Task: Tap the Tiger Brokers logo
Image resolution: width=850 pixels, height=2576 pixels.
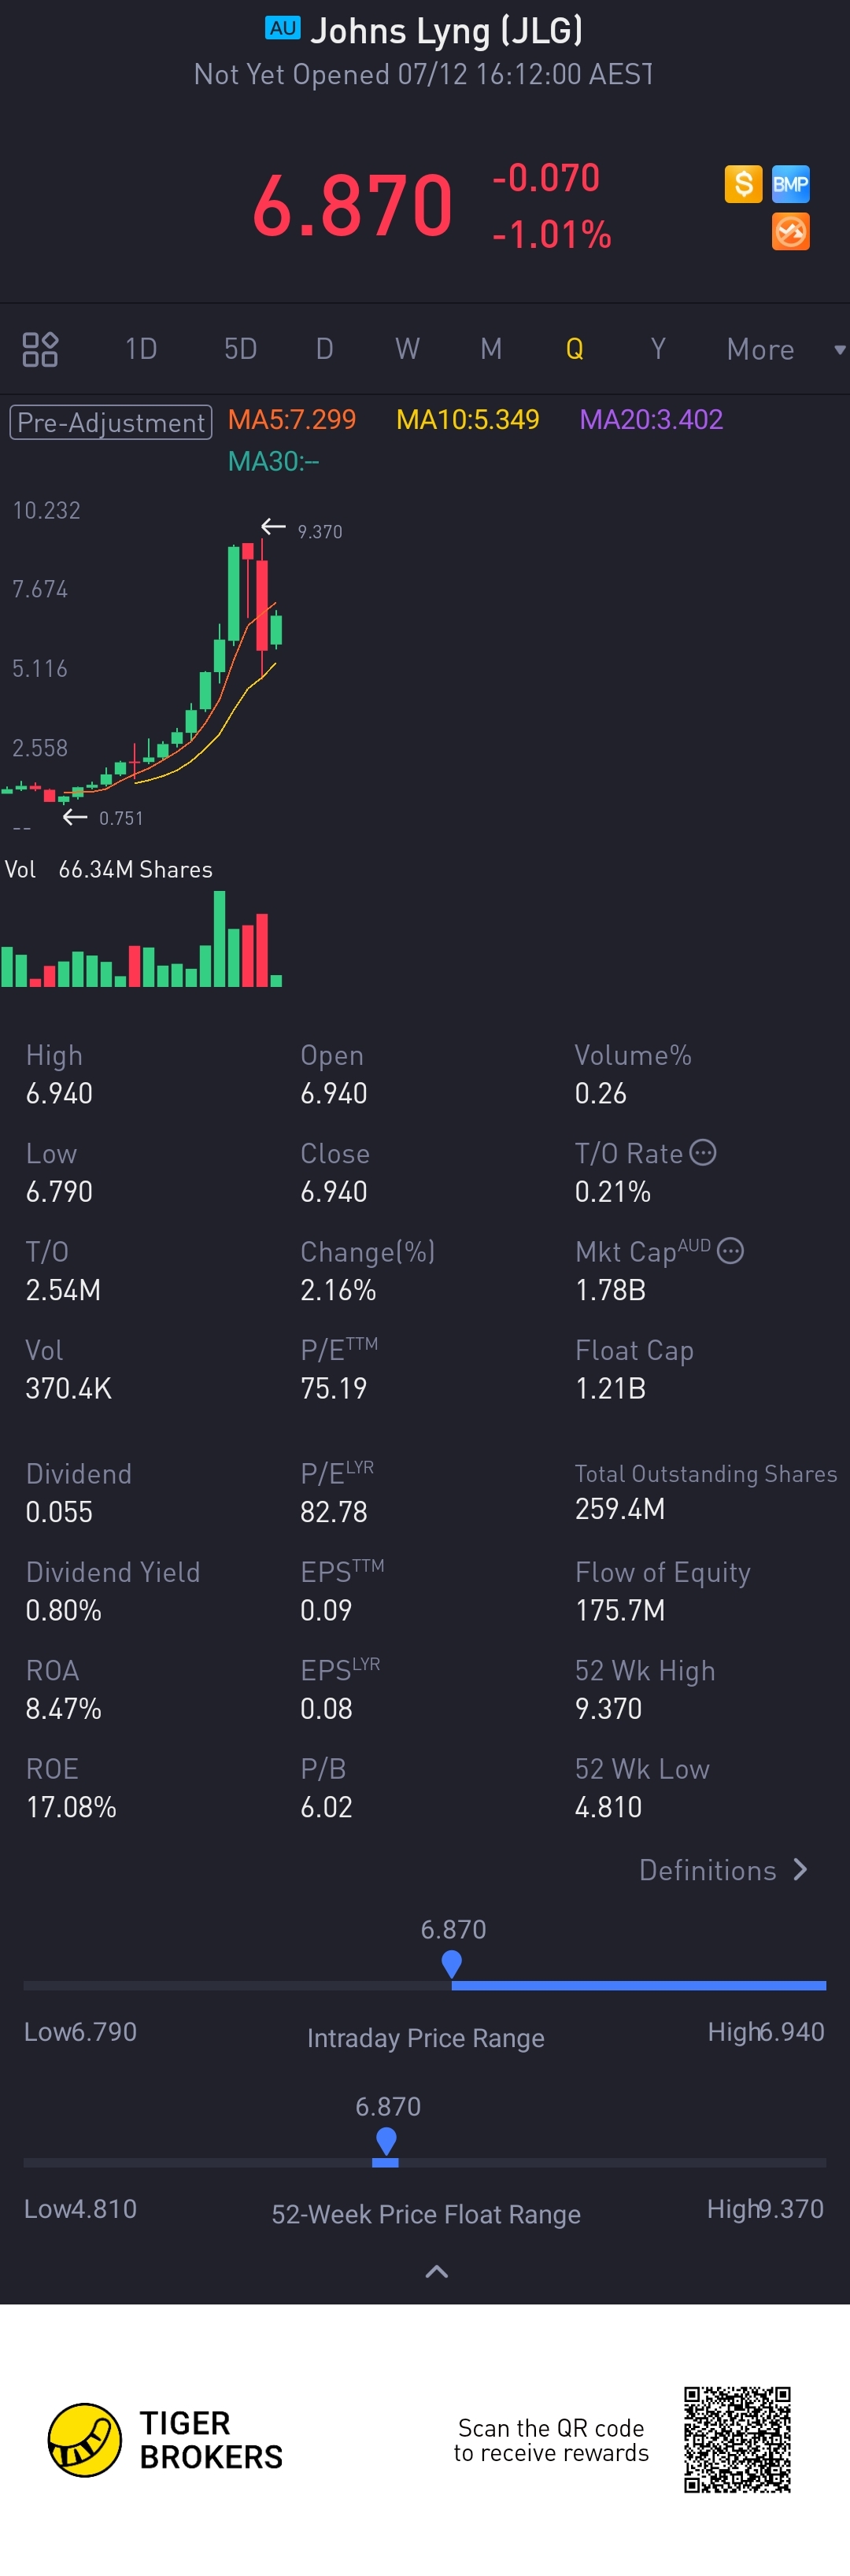Action: 166,2440
